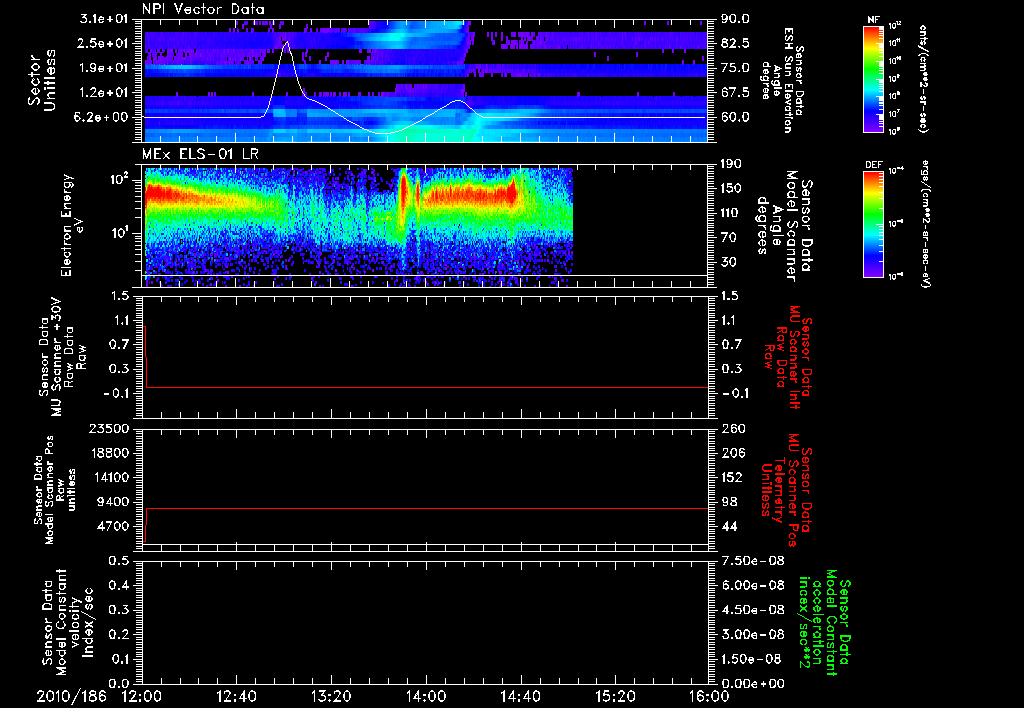1024x708 pixels.
Task: Click the 206 telemetry tick label
Action: 732,453
